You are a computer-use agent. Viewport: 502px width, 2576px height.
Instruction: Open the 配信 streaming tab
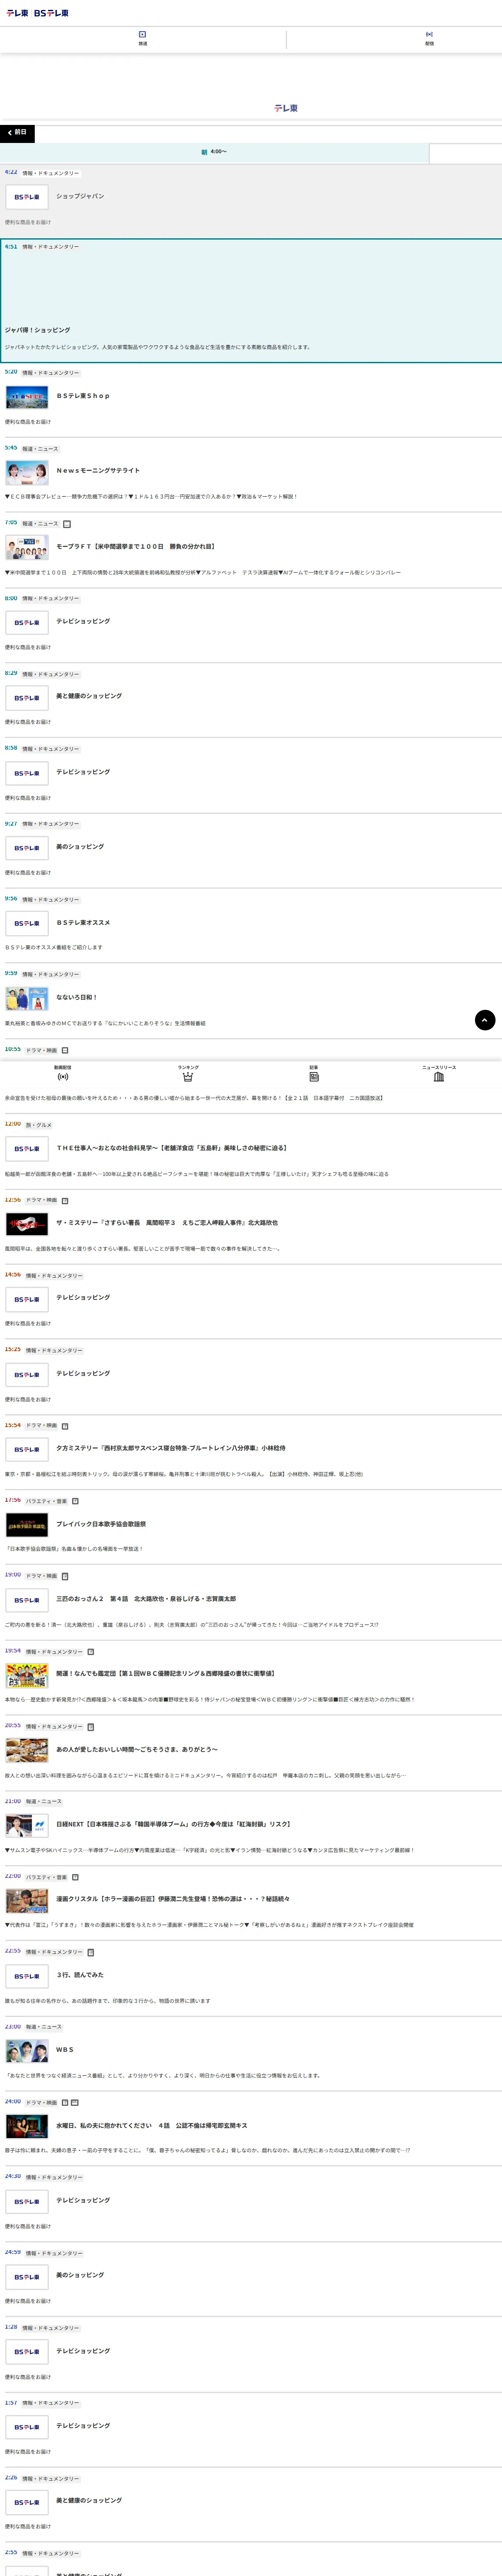tap(429, 39)
